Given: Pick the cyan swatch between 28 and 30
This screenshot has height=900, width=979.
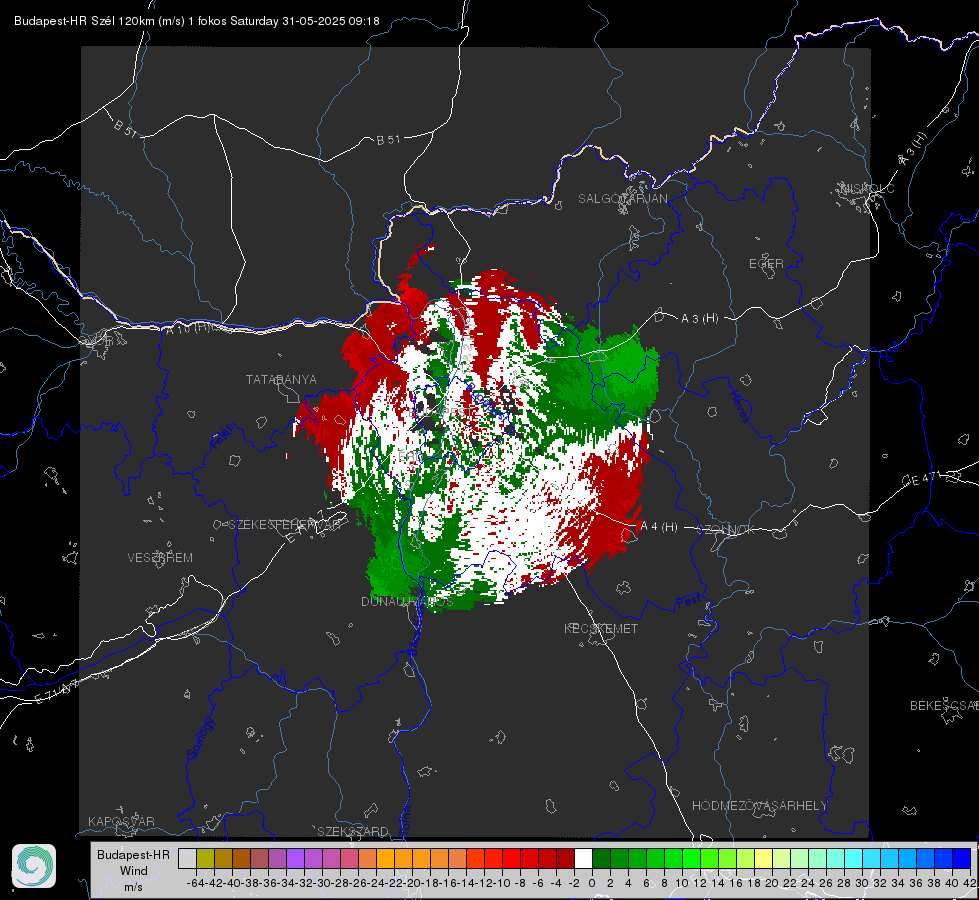Looking at the screenshot, I should click(x=853, y=858).
